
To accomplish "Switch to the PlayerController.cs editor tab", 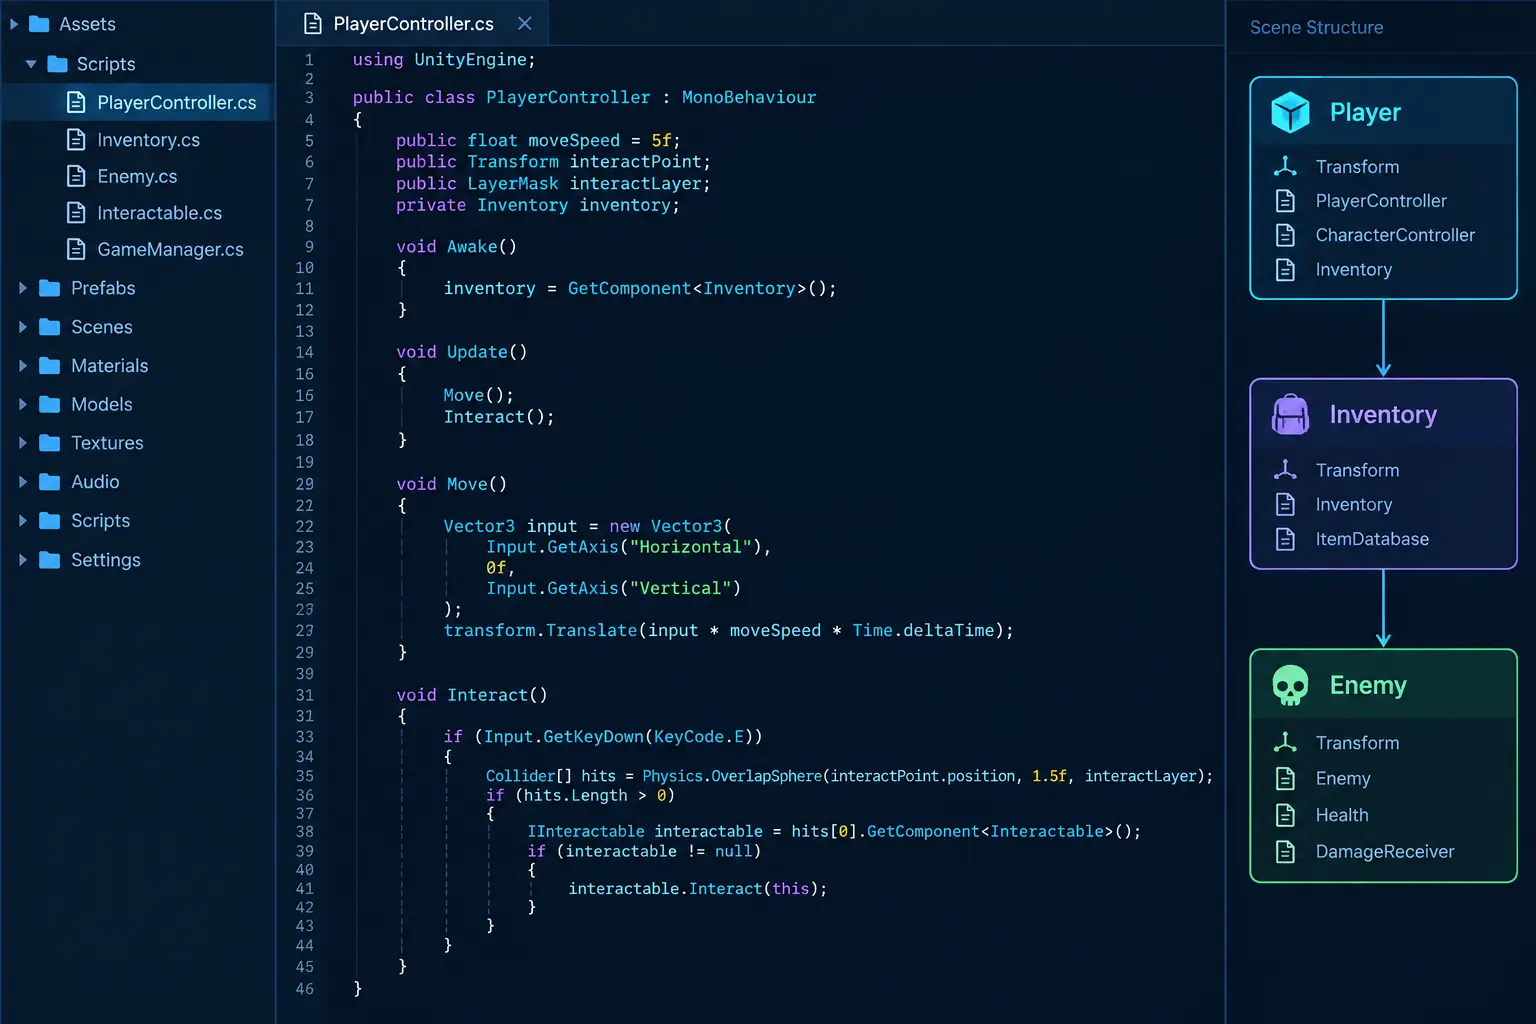I will (412, 23).
